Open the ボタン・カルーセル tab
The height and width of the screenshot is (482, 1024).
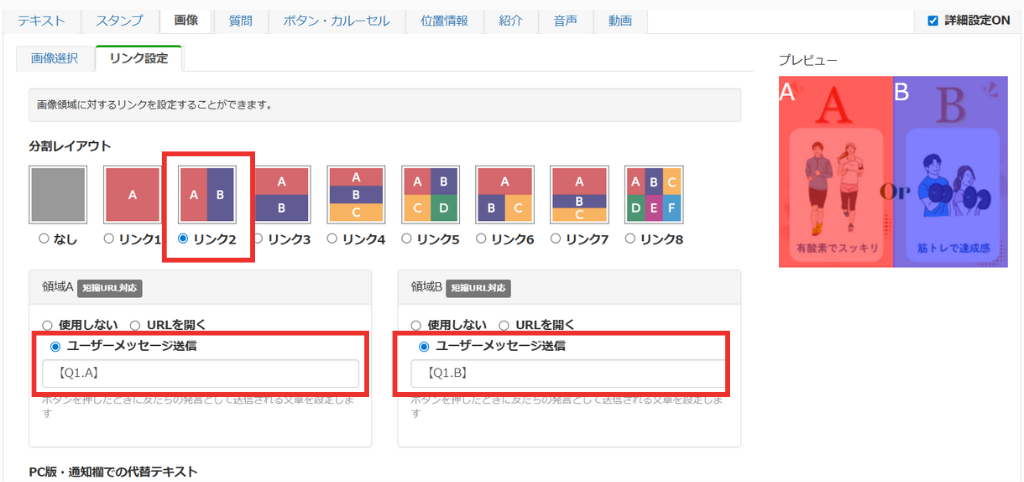[x=336, y=20]
